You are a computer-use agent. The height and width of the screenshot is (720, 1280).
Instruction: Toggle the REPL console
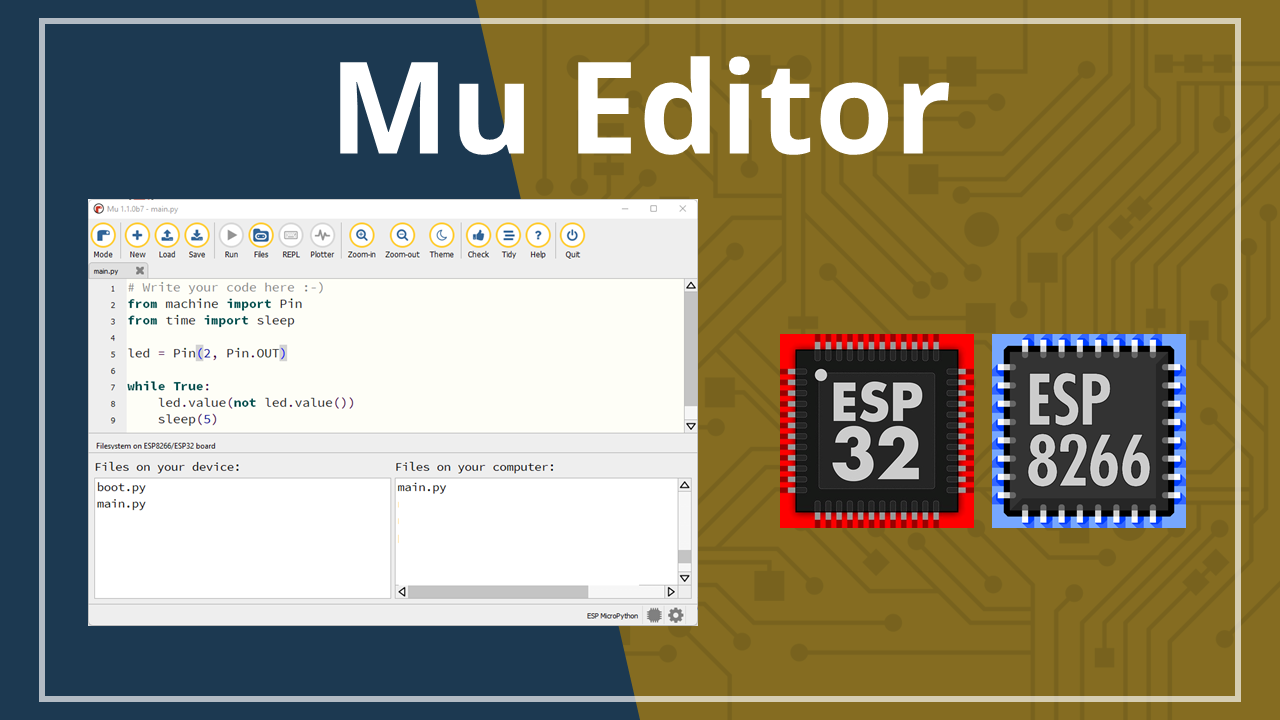click(x=291, y=237)
